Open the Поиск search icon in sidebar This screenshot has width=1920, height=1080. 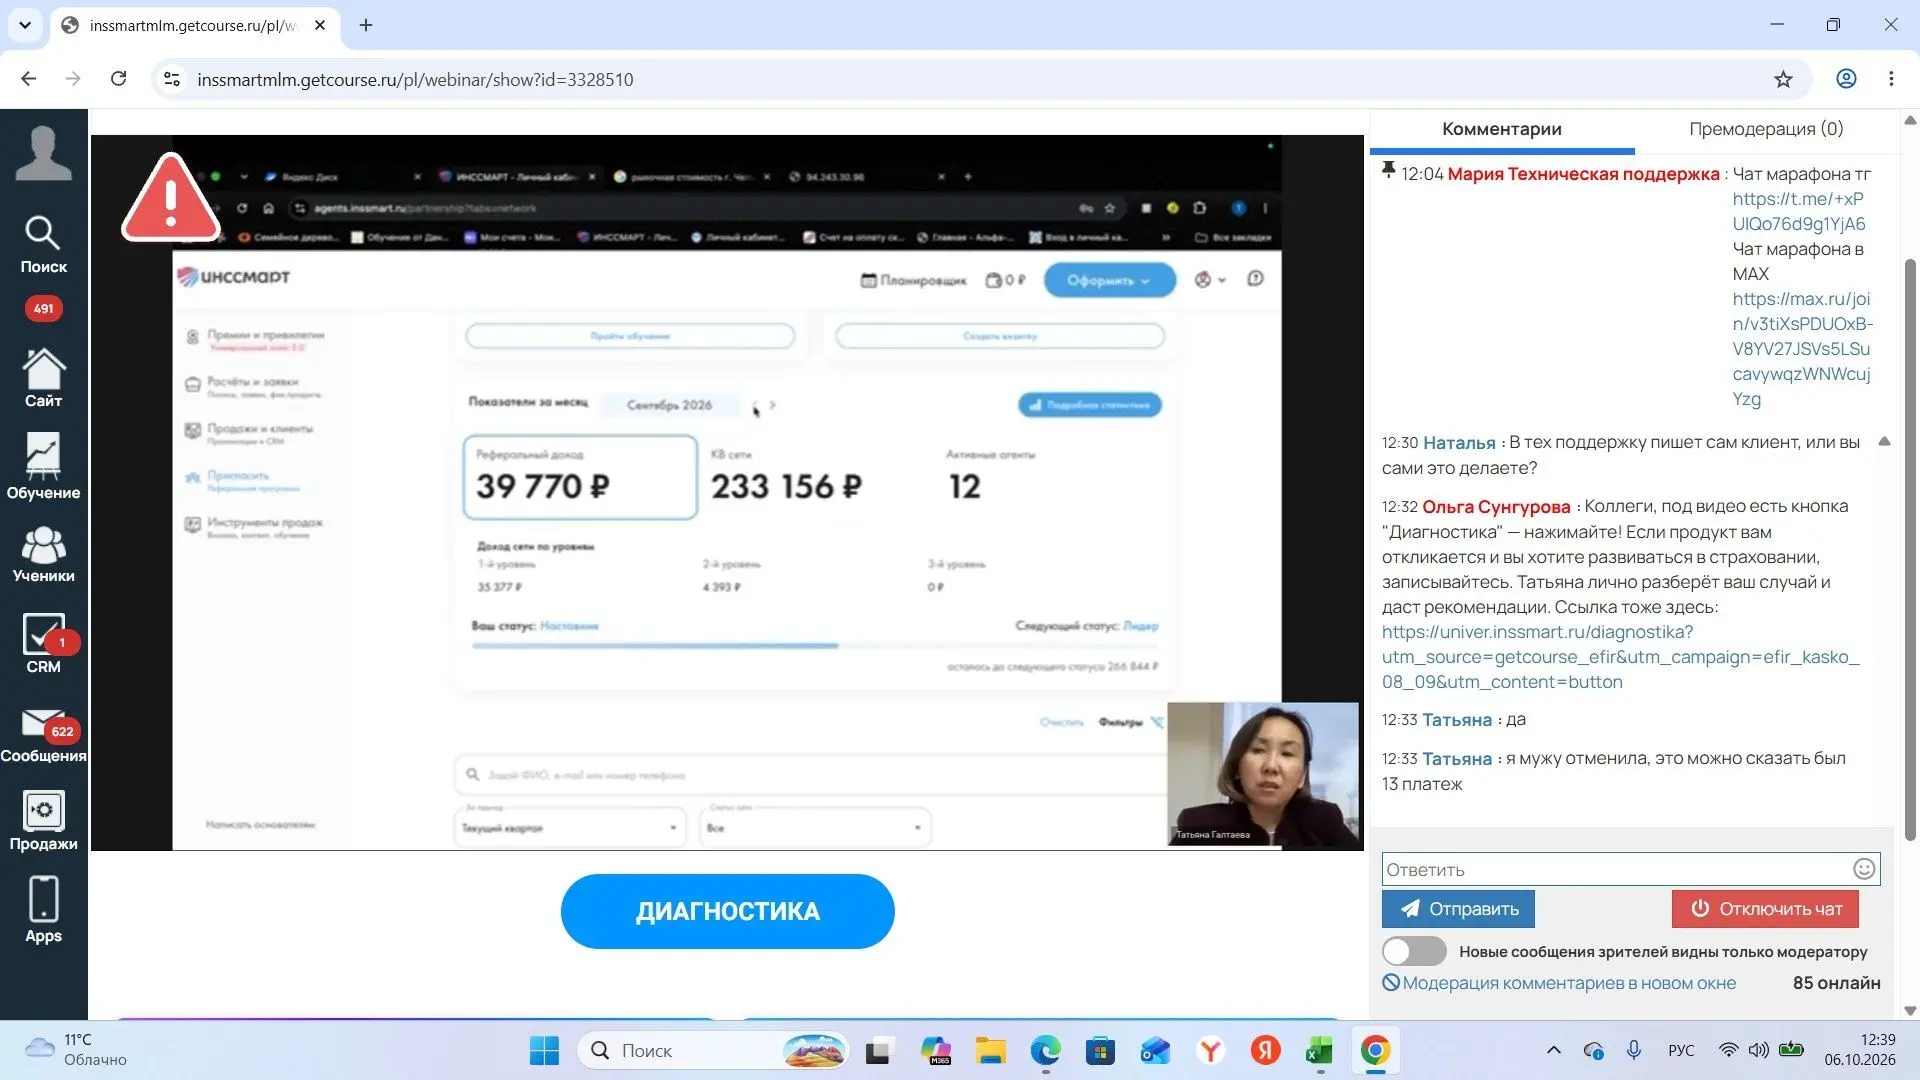click(43, 244)
